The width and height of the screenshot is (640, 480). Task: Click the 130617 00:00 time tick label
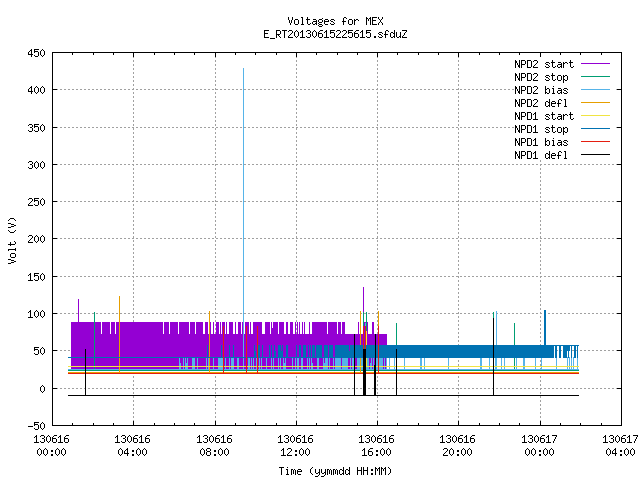coord(539,446)
